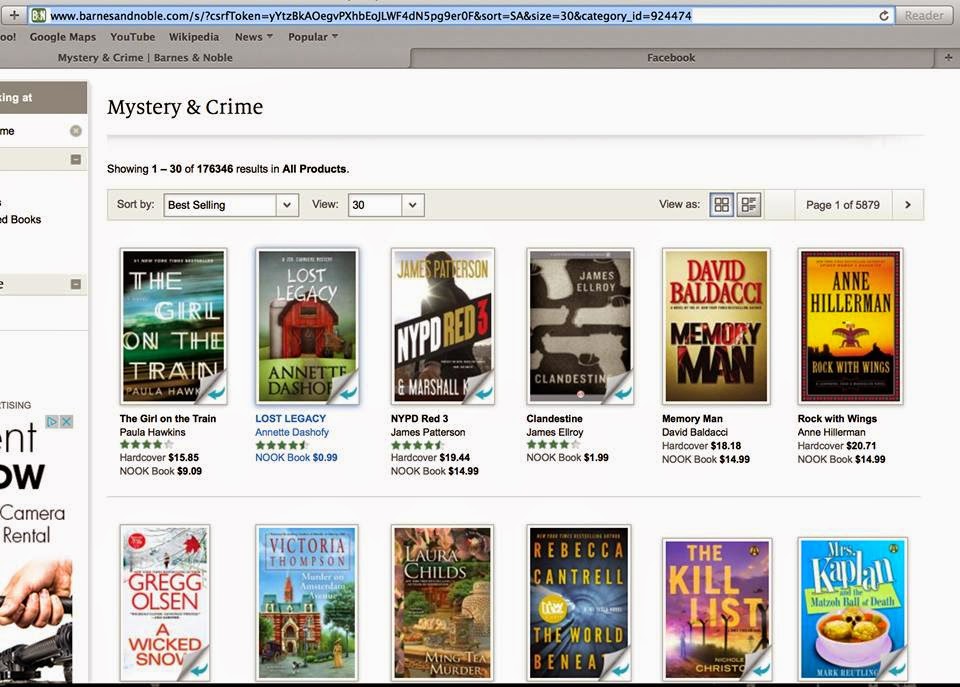Viewport: 960px width, 687px height.
Task: Click the AdChoices triangle icon
Action: point(52,422)
